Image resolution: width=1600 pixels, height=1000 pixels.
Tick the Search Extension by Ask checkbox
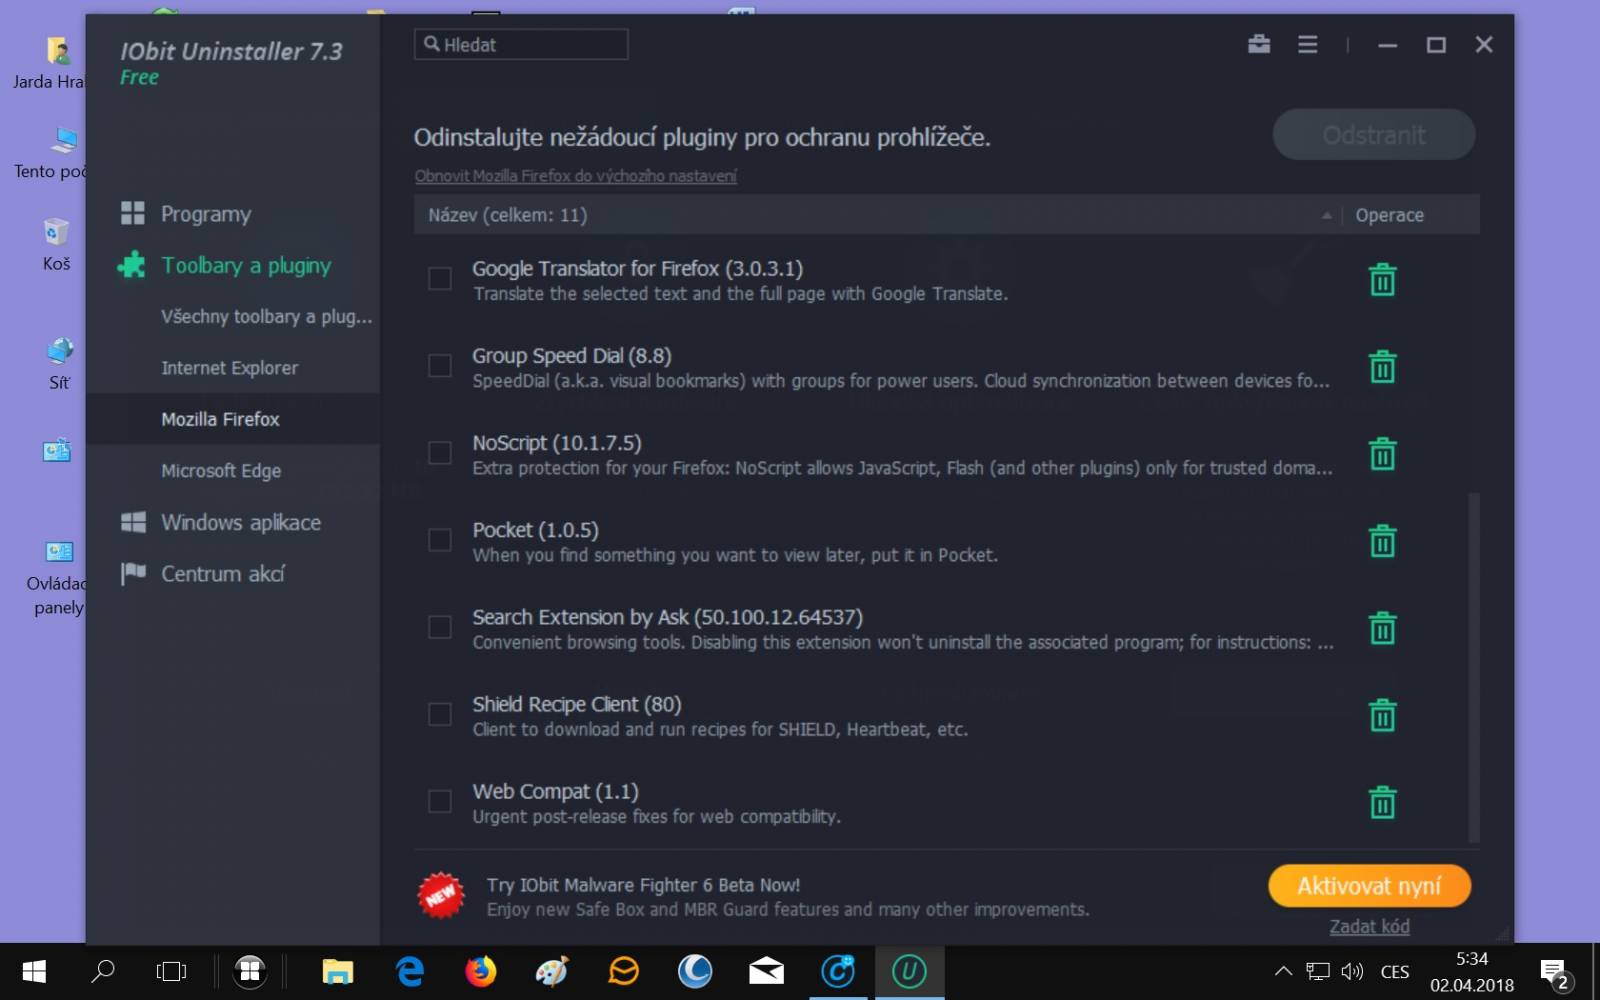[x=440, y=627]
